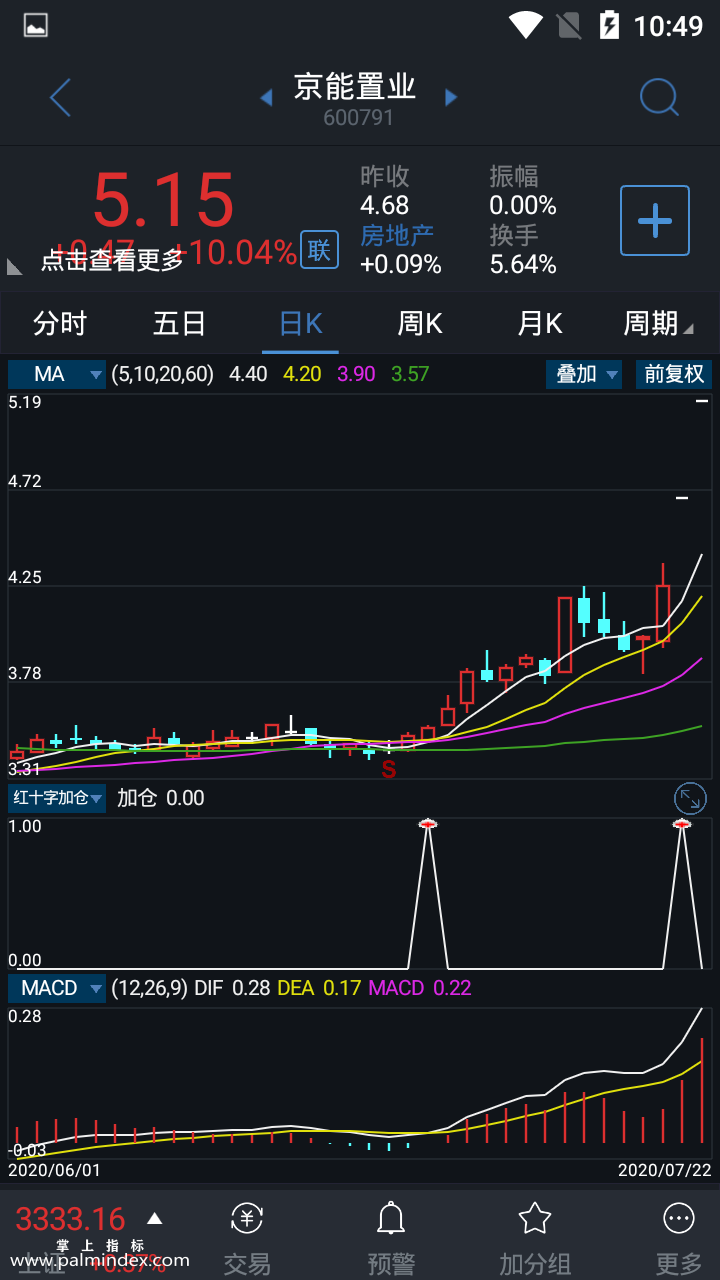This screenshot has width=720, height=1280.
Task: Tap the 2020/07/22 end date label
Action: [x=665, y=1169]
